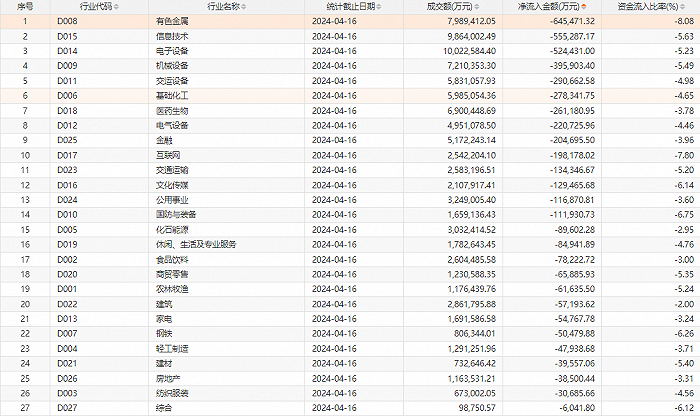Select the 建筑 industry name
The image size is (700, 416).
click(164, 304)
